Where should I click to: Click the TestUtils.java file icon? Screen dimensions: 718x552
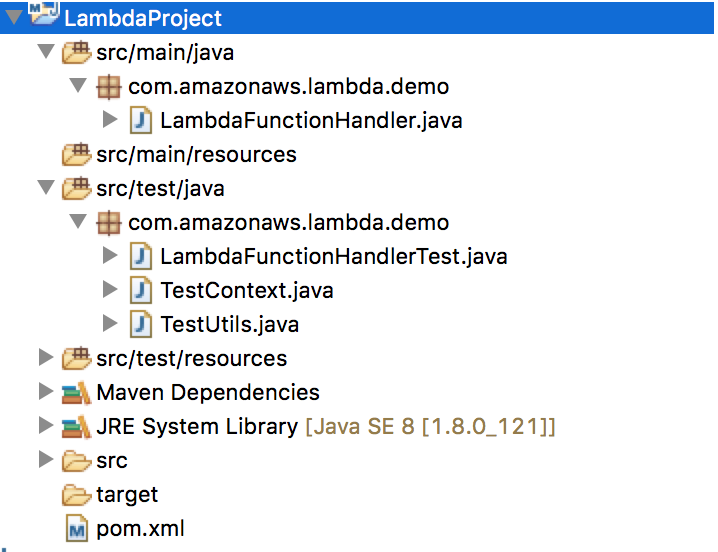click(141, 324)
